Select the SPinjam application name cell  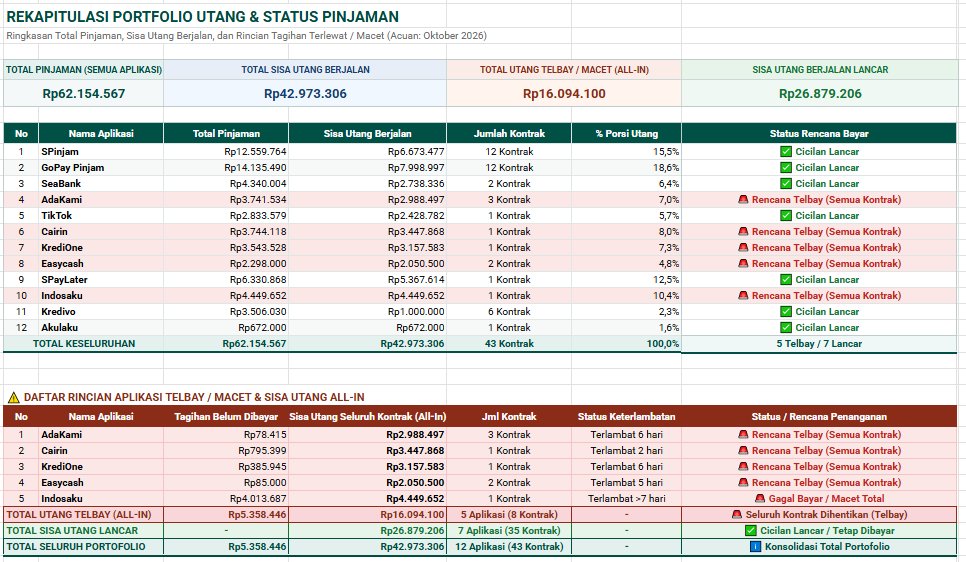point(101,152)
